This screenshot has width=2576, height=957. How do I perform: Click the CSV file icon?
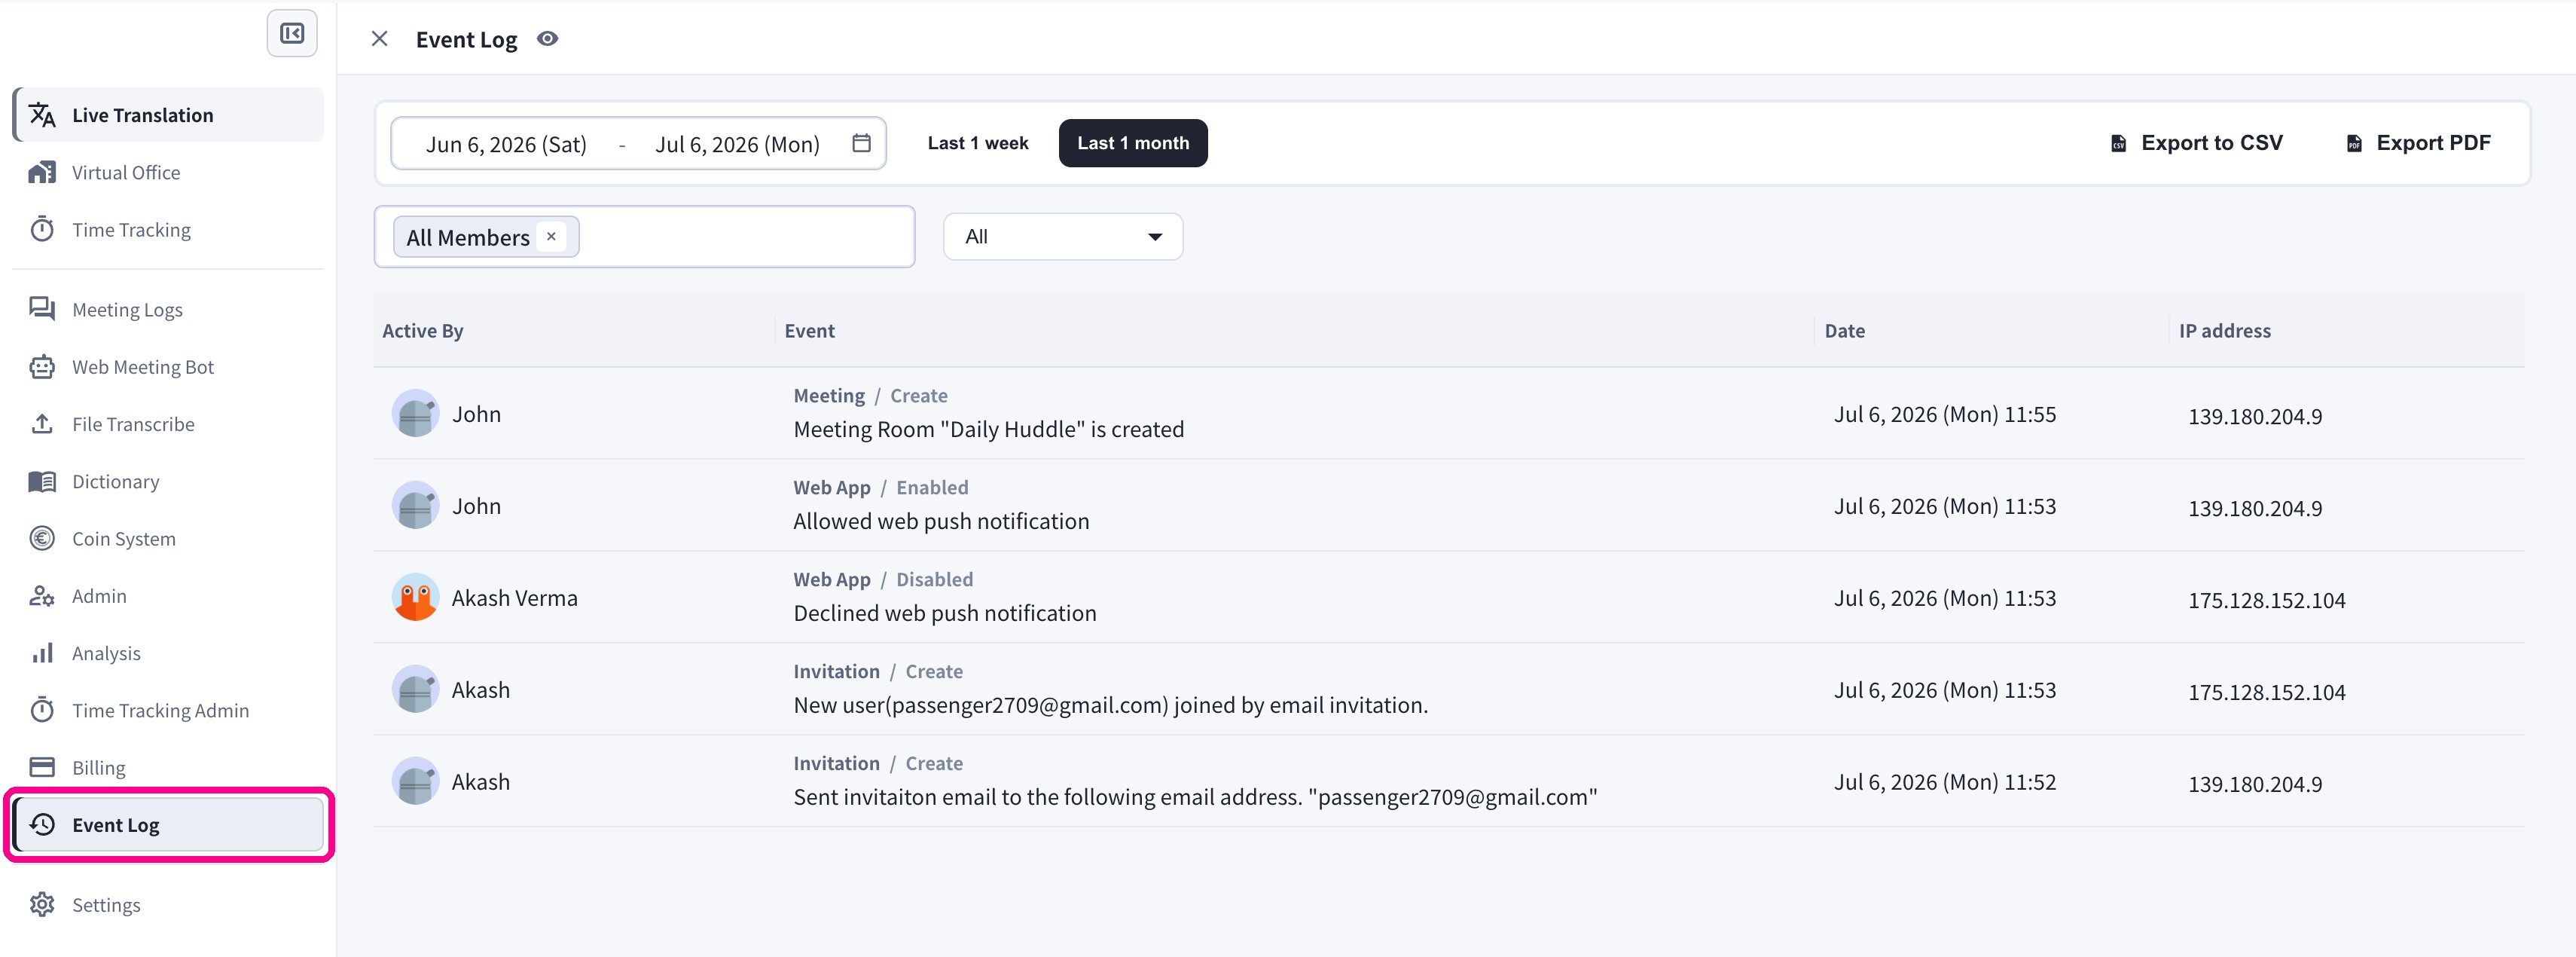[x=2118, y=143]
